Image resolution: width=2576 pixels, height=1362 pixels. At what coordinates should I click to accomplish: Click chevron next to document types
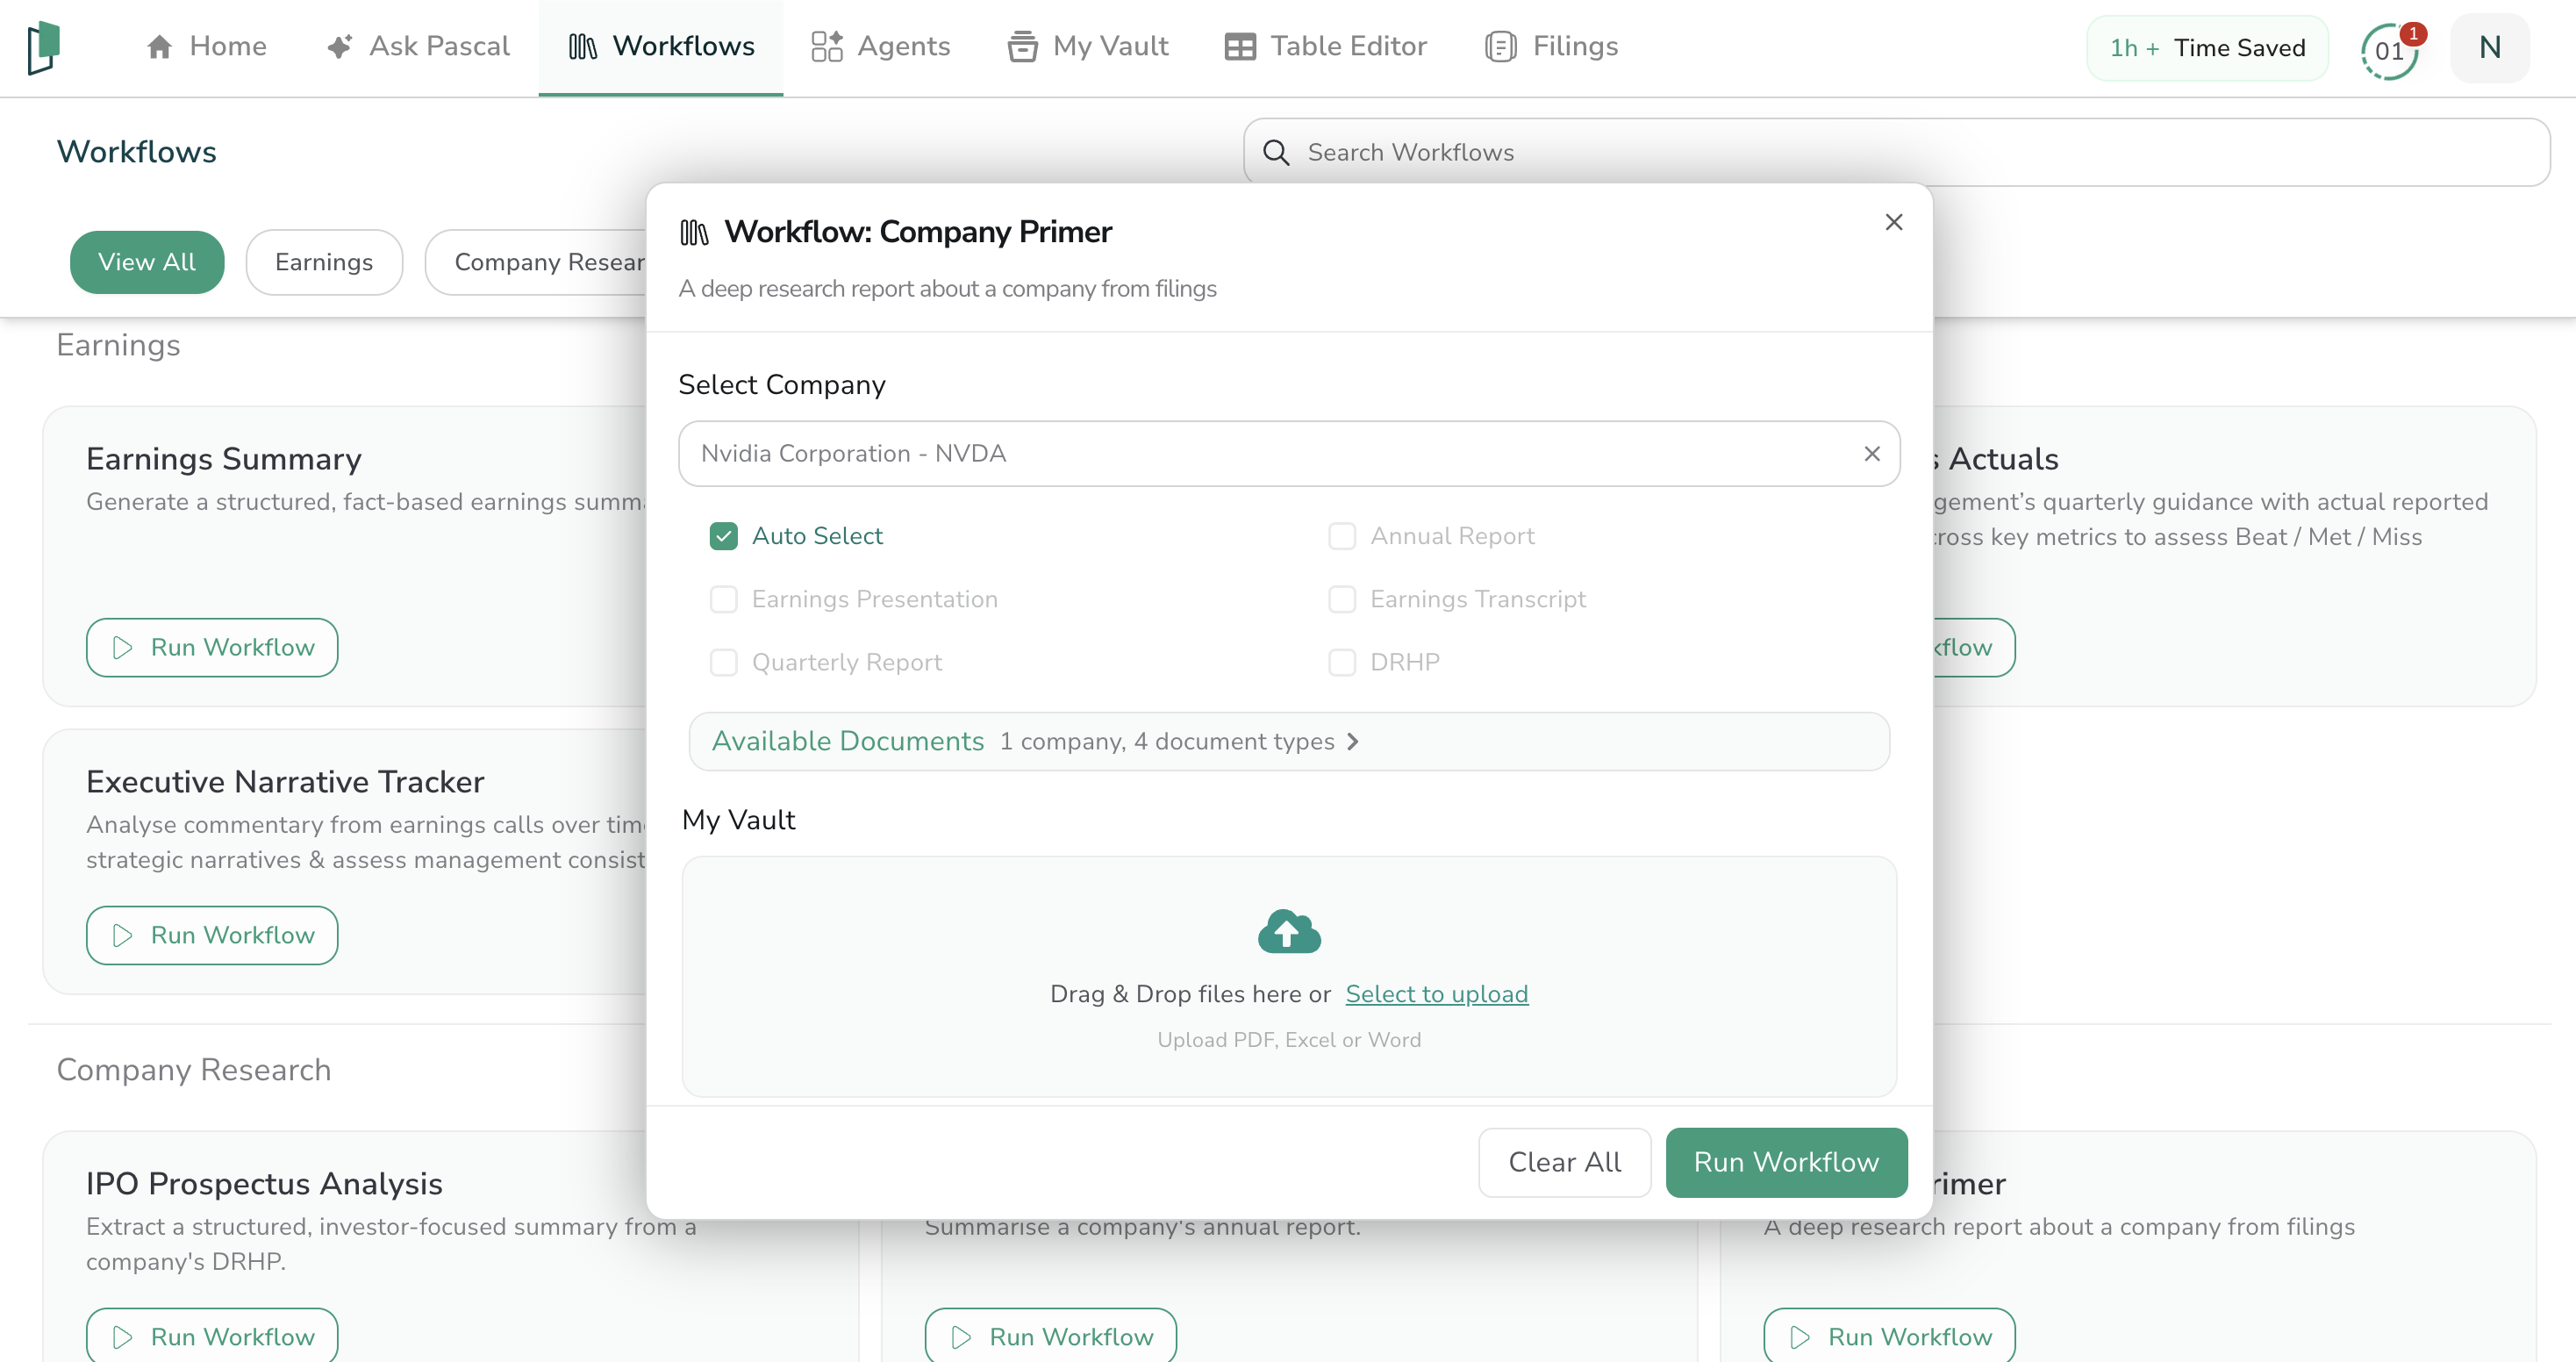1353,741
